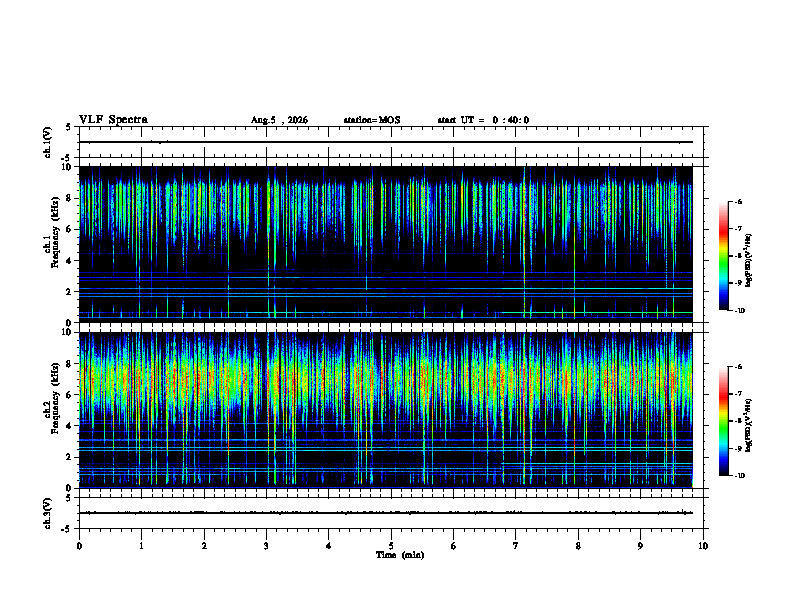Click the ch.3 voltage waveform trace

385,513
